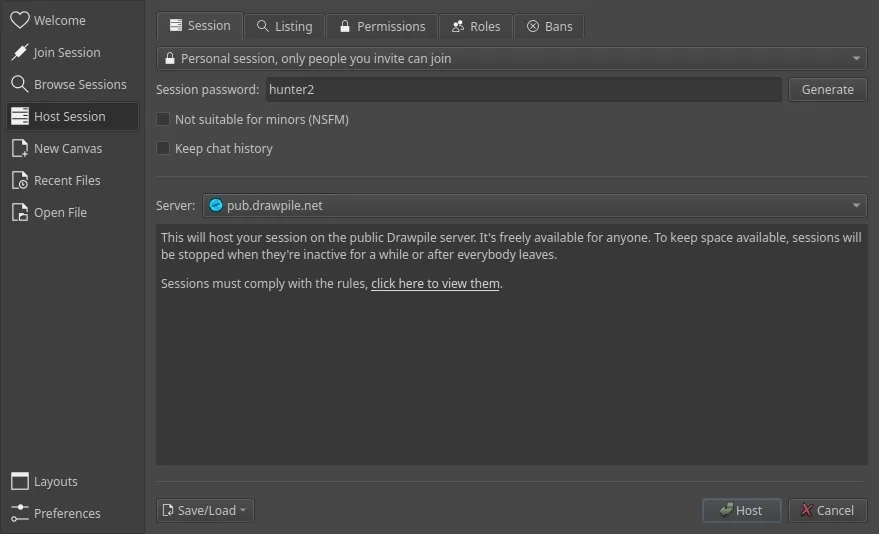
Task: Click the Host button
Action: 741,510
